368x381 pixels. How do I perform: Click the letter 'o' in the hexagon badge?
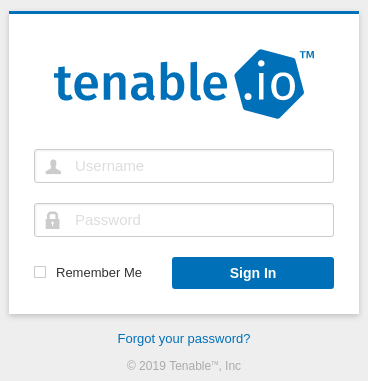283,86
